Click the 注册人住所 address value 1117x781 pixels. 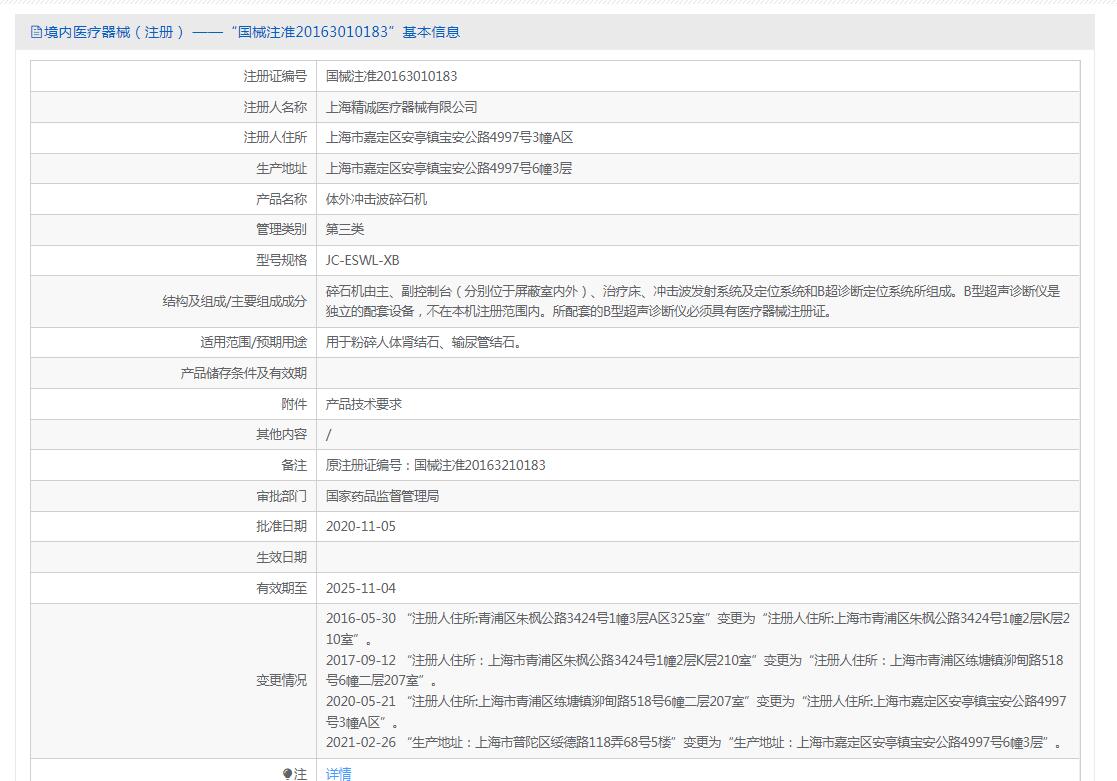pos(449,138)
